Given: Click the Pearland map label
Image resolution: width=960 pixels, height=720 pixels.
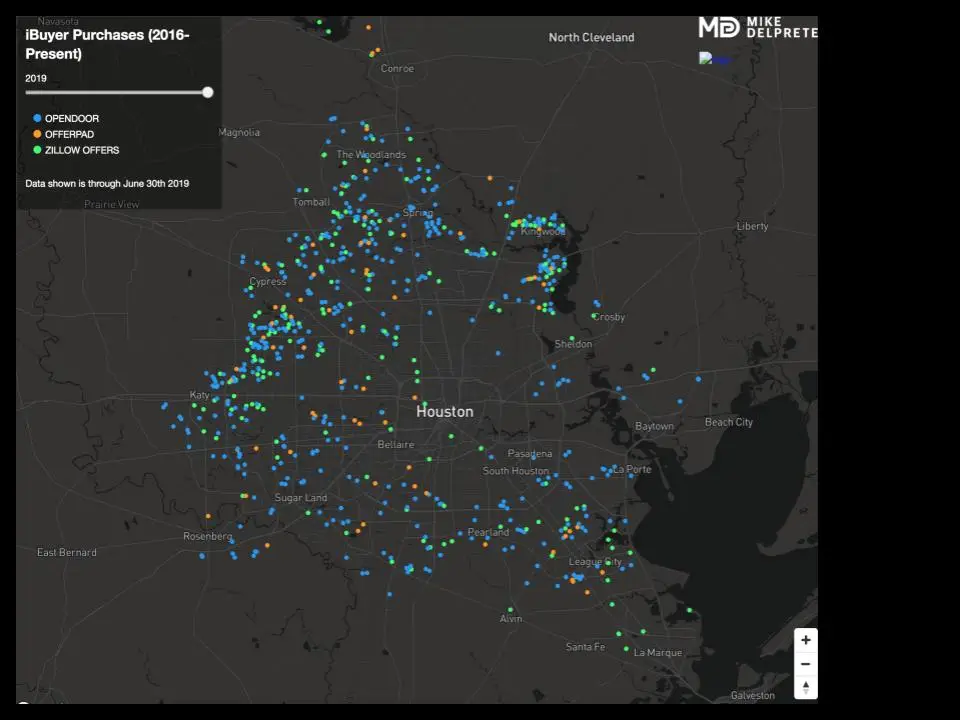Looking at the screenshot, I should point(489,532).
